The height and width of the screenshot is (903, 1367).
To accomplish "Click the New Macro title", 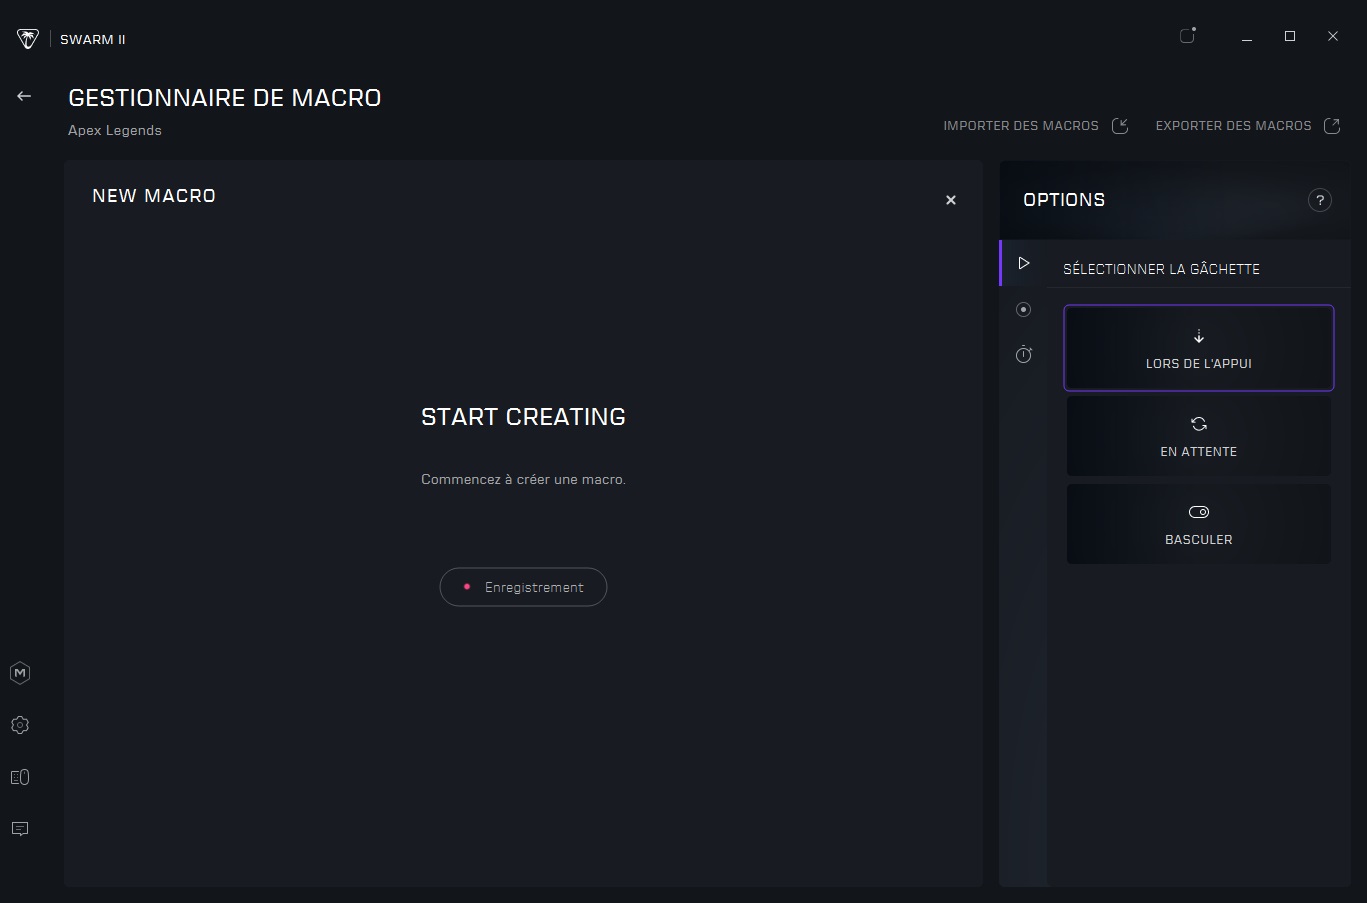I will pos(154,196).
